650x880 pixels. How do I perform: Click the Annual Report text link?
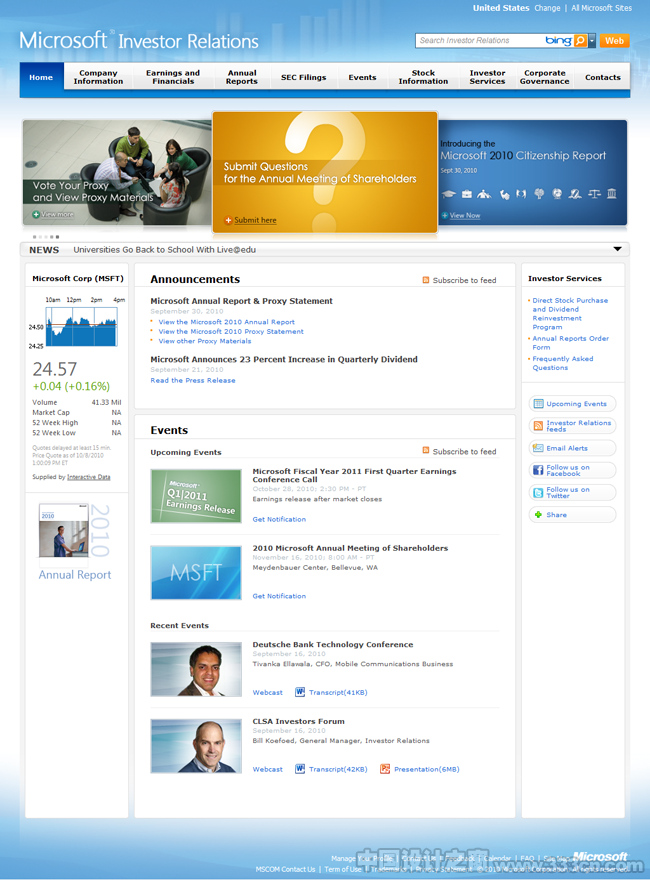pos(75,575)
